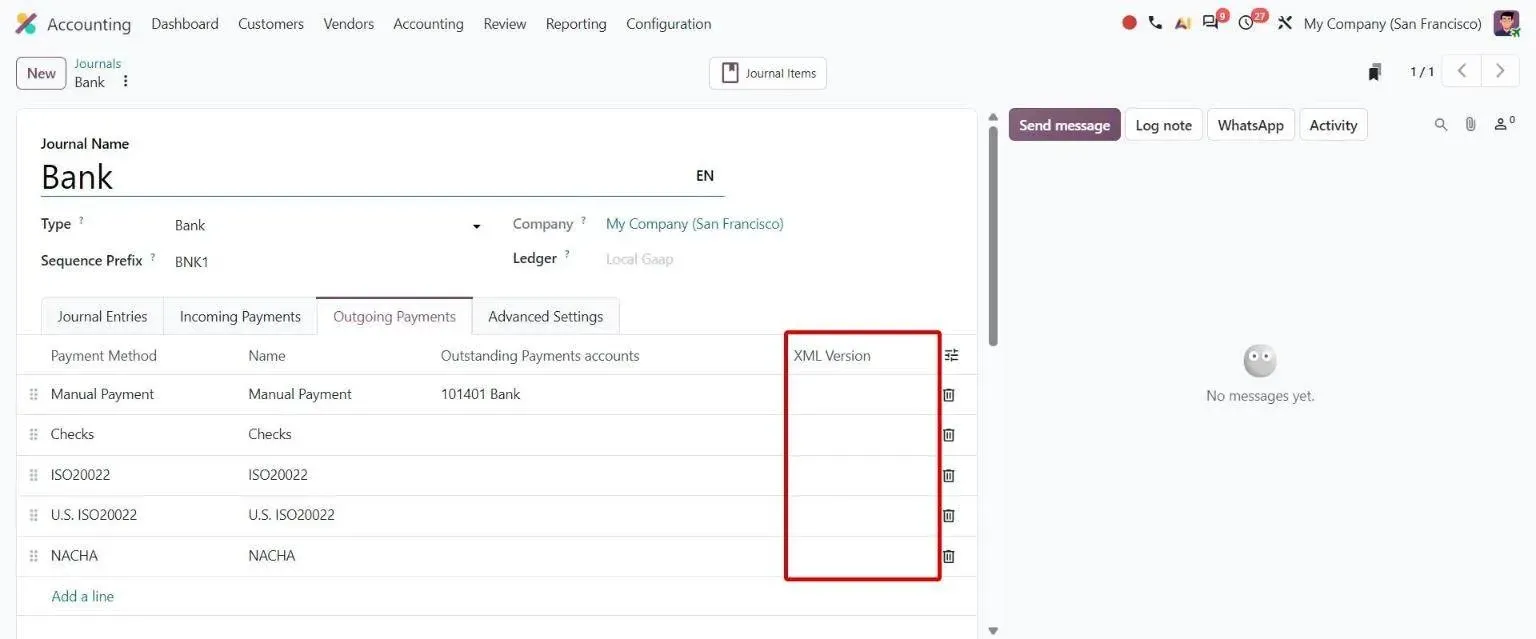Open the Dashboard menu
Image resolution: width=1536 pixels, height=639 pixels.
(185, 23)
